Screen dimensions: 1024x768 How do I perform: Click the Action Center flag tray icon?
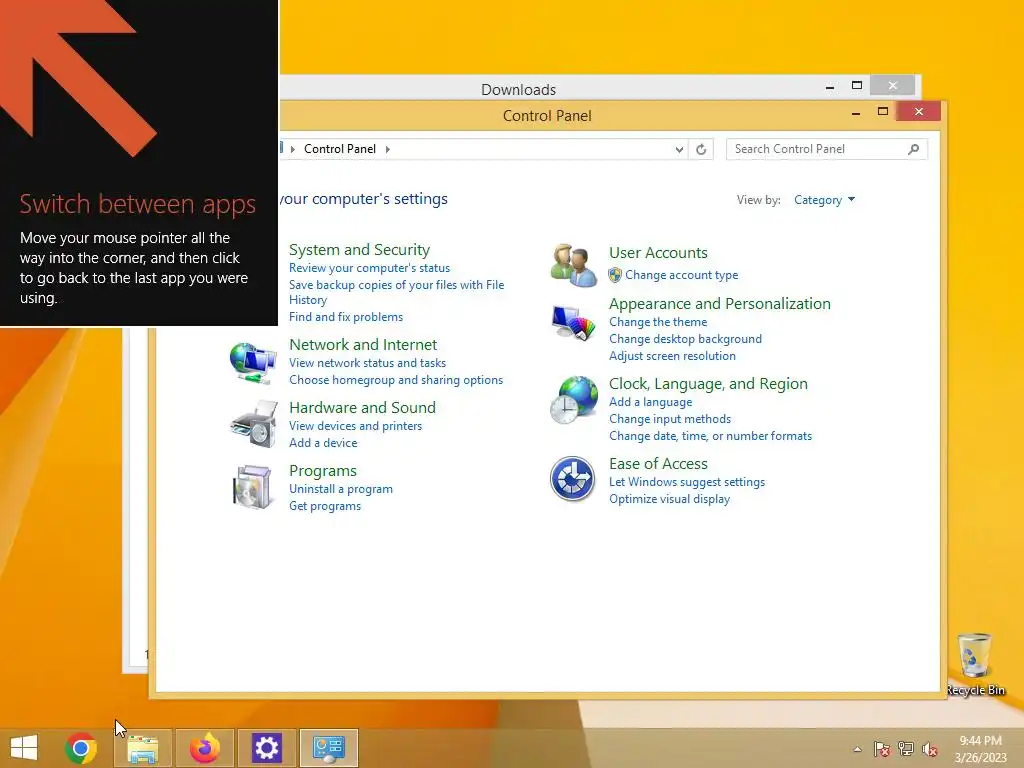pyautogui.click(x=882, y=749)
